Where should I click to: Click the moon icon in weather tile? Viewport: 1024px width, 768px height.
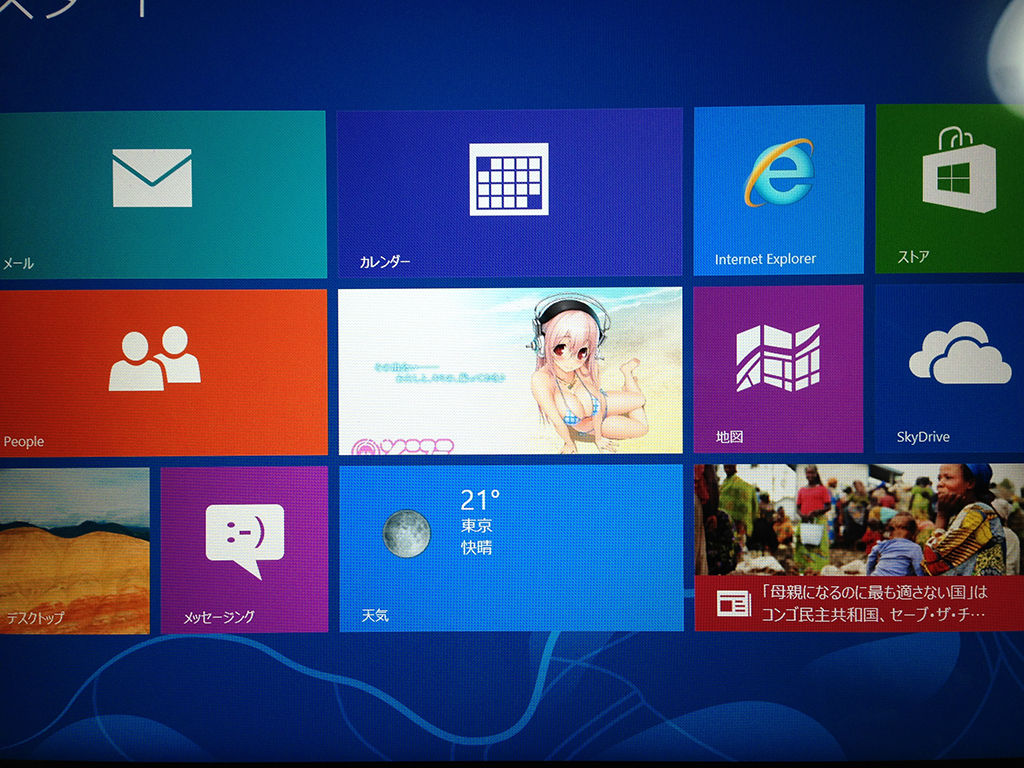[x=406, y=533]
